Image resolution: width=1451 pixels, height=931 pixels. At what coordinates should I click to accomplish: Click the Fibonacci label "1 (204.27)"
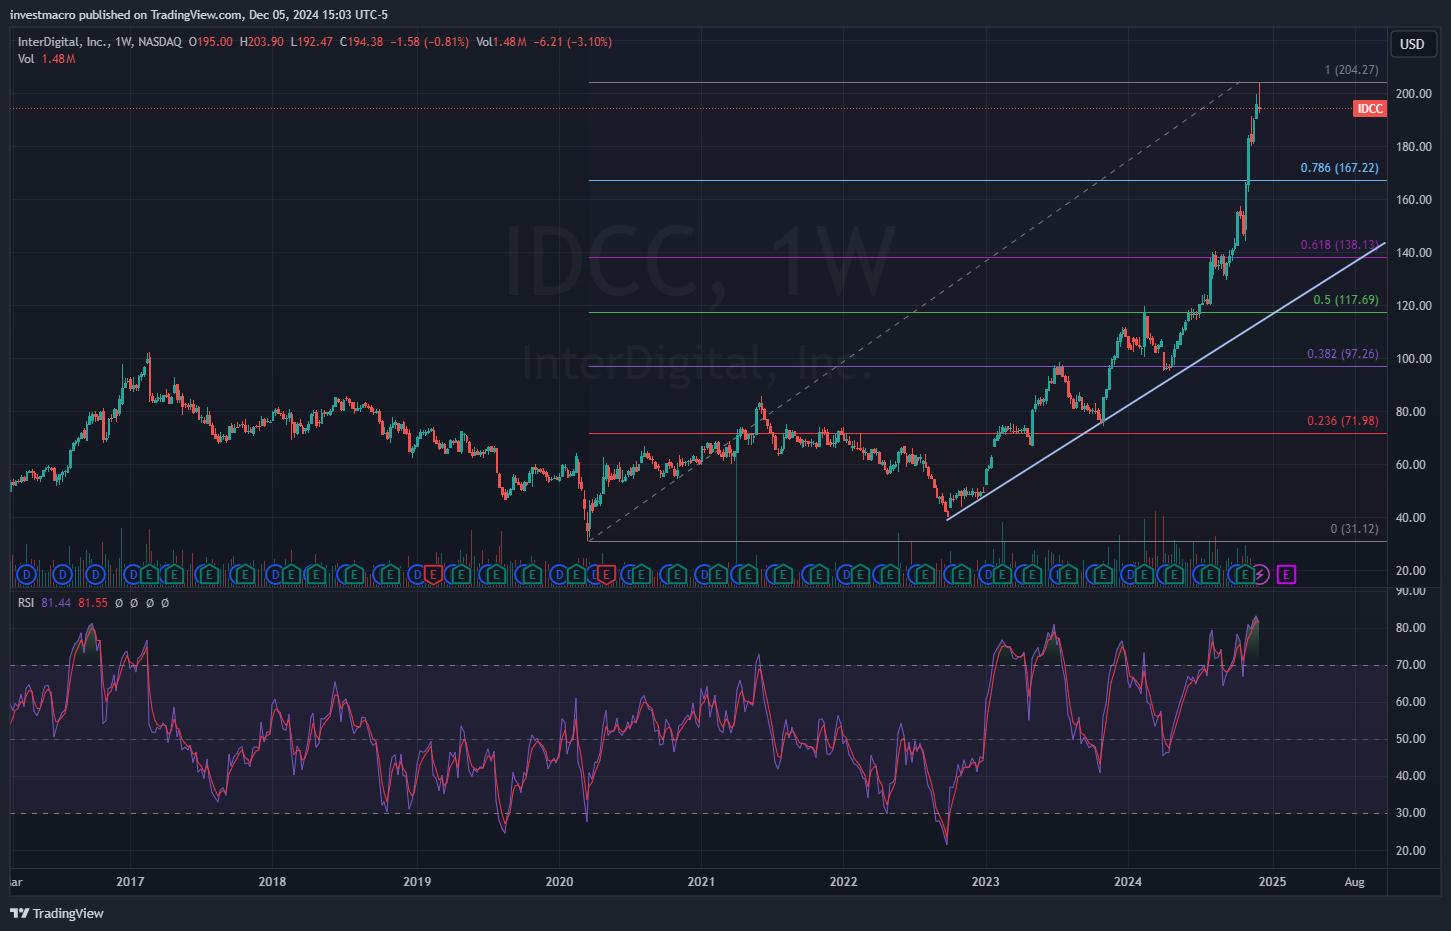click(x=1351, y=70)
